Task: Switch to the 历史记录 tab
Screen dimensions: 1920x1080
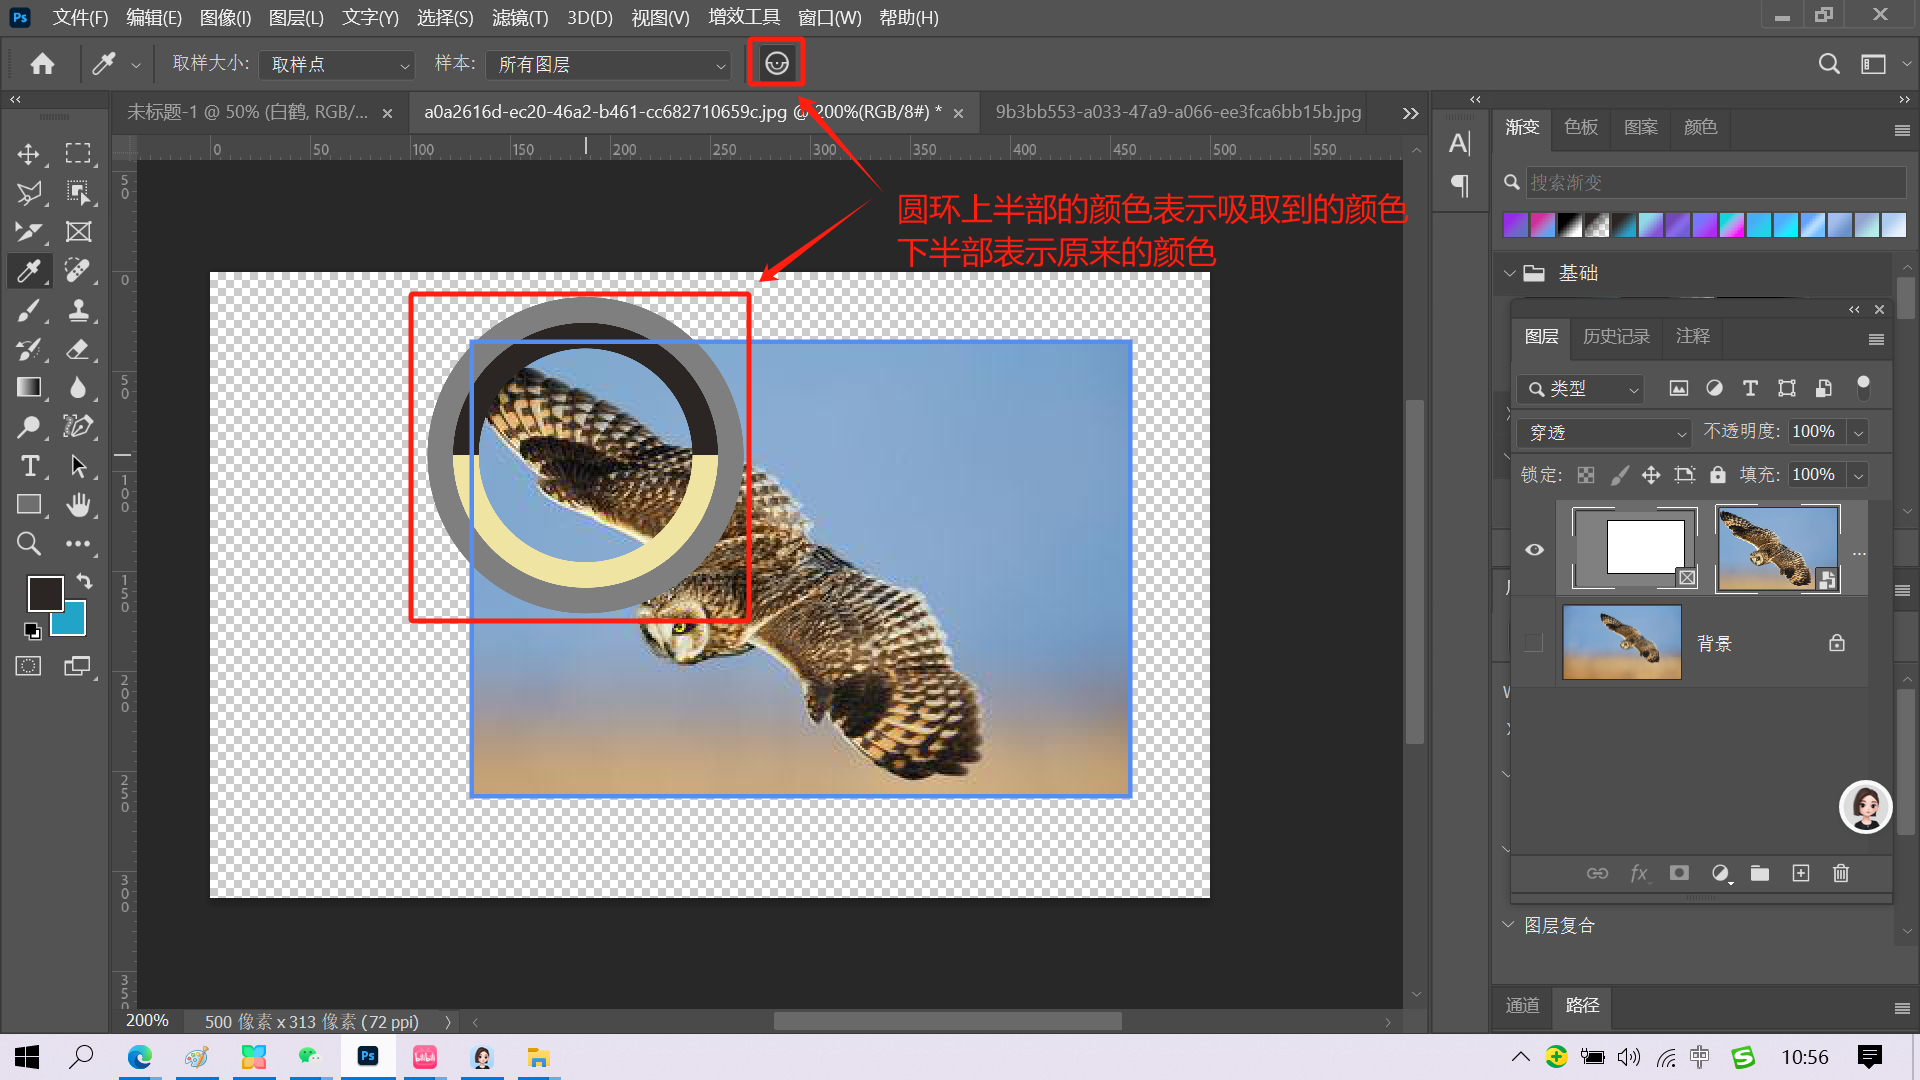Action: 1616,336
